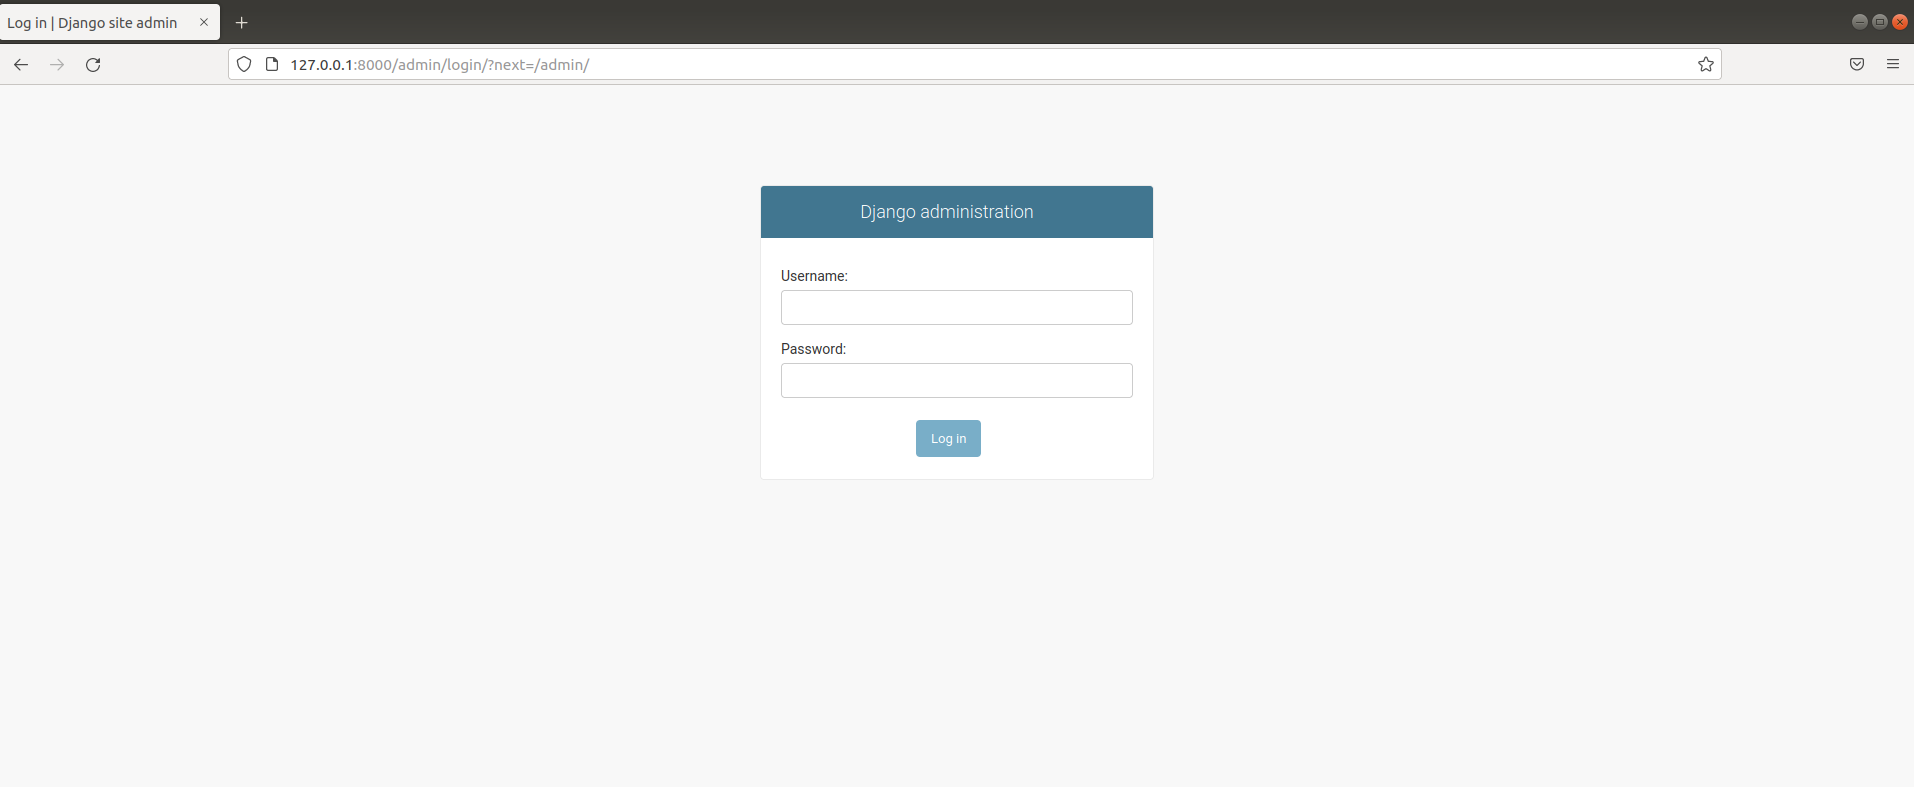The image size is (1914, 787).
Task: Reload the current page
Action: point(93,65)
